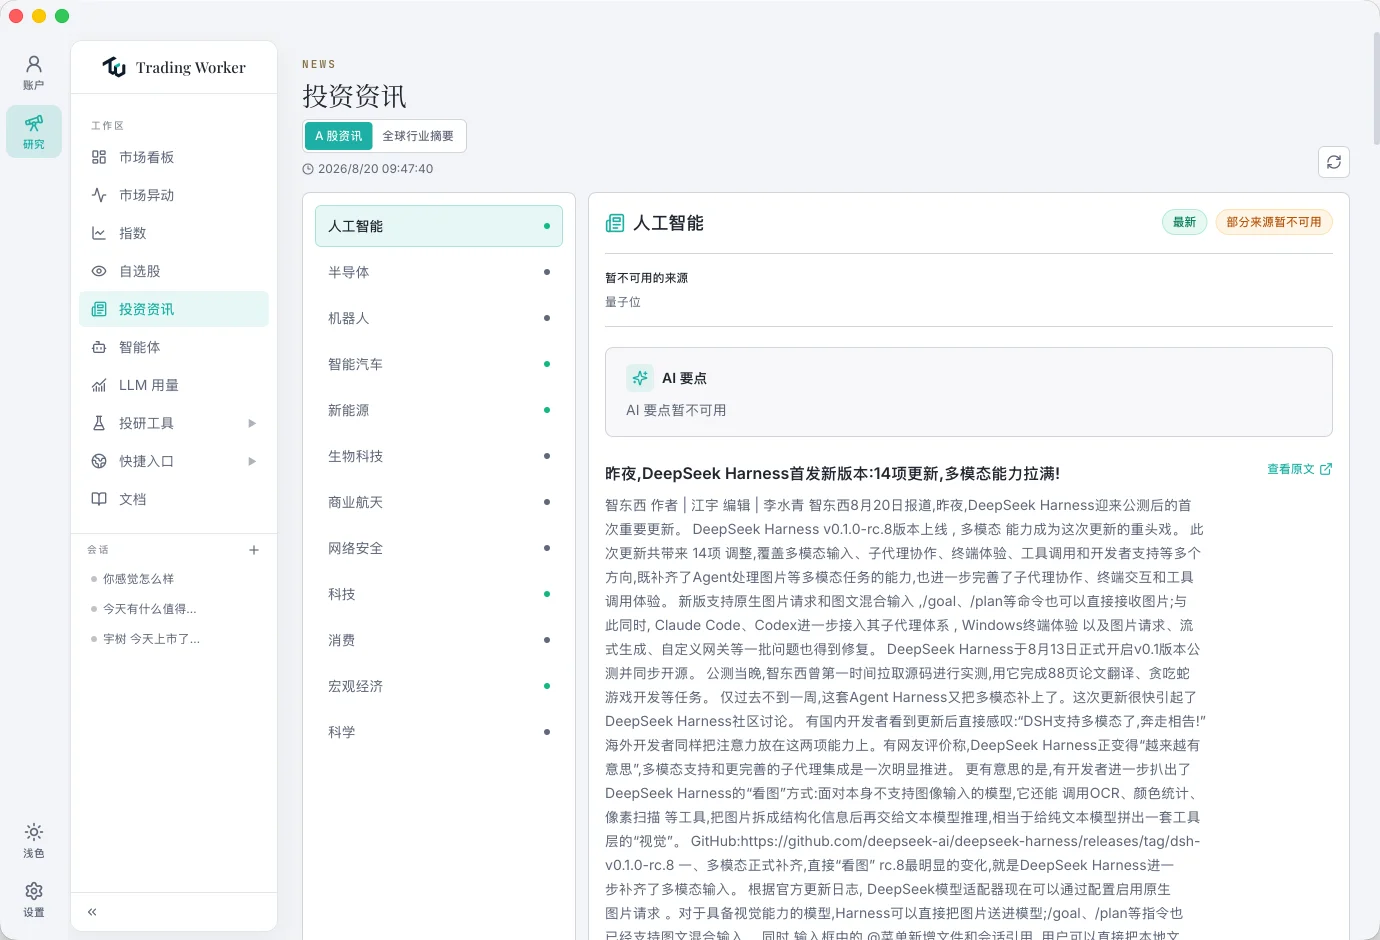Select the 人工智能 category
The image size is (1380, 940).
pos(439,226)
